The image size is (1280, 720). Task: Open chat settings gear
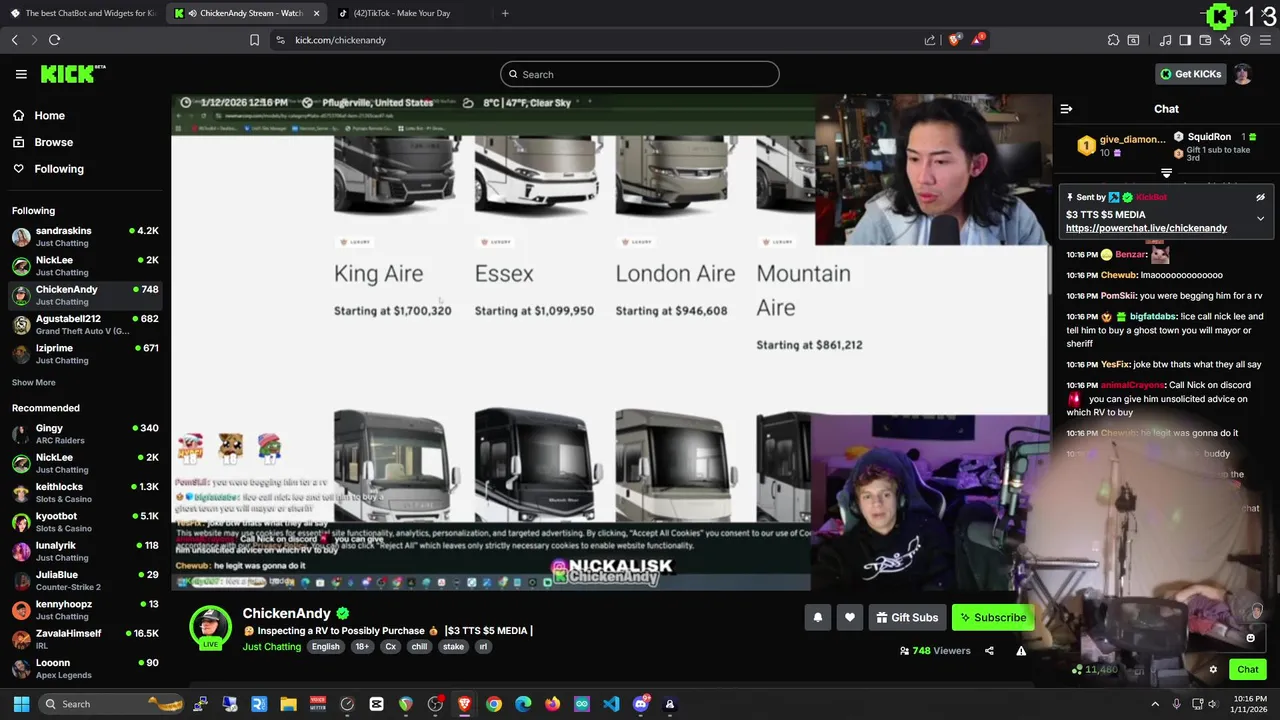(x=1213, y=670)
